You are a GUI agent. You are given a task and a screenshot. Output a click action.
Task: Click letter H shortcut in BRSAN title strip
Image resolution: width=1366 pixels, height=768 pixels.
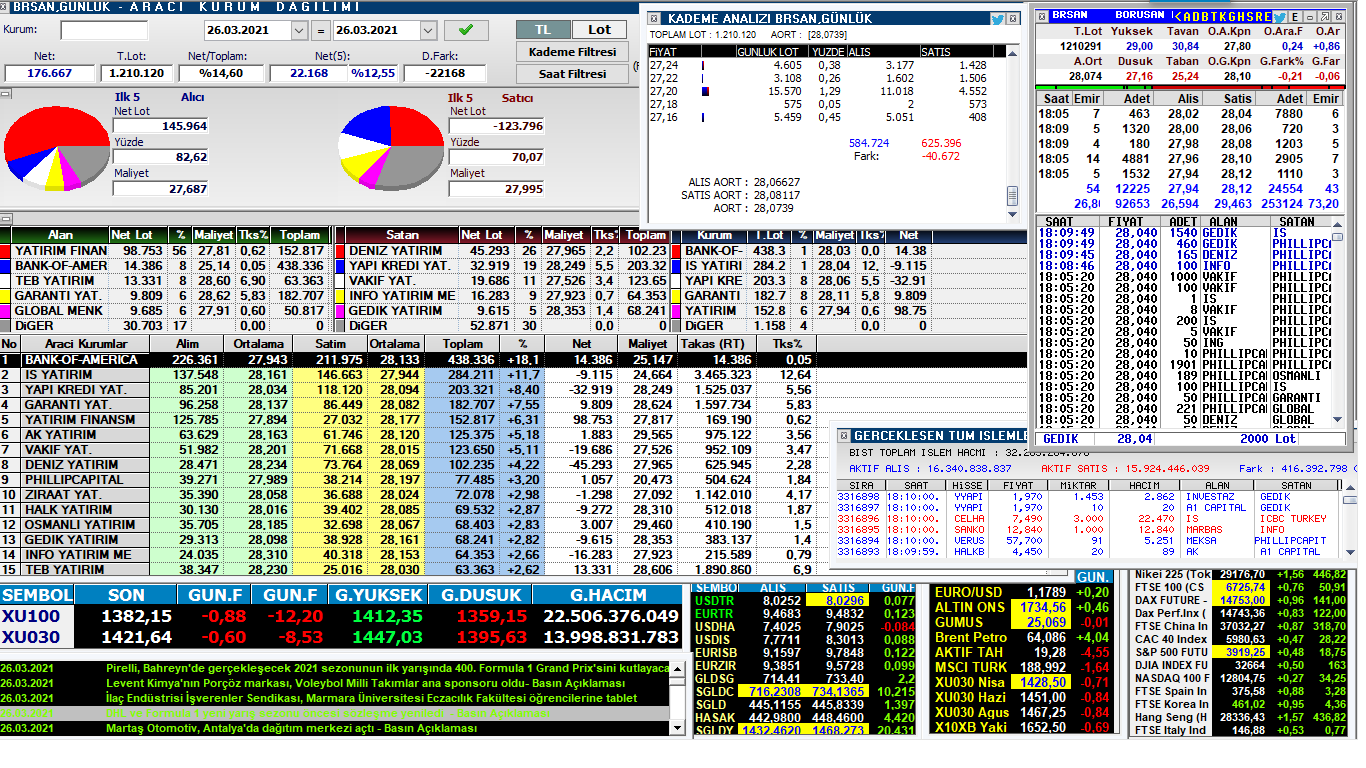coord(1241,17)
